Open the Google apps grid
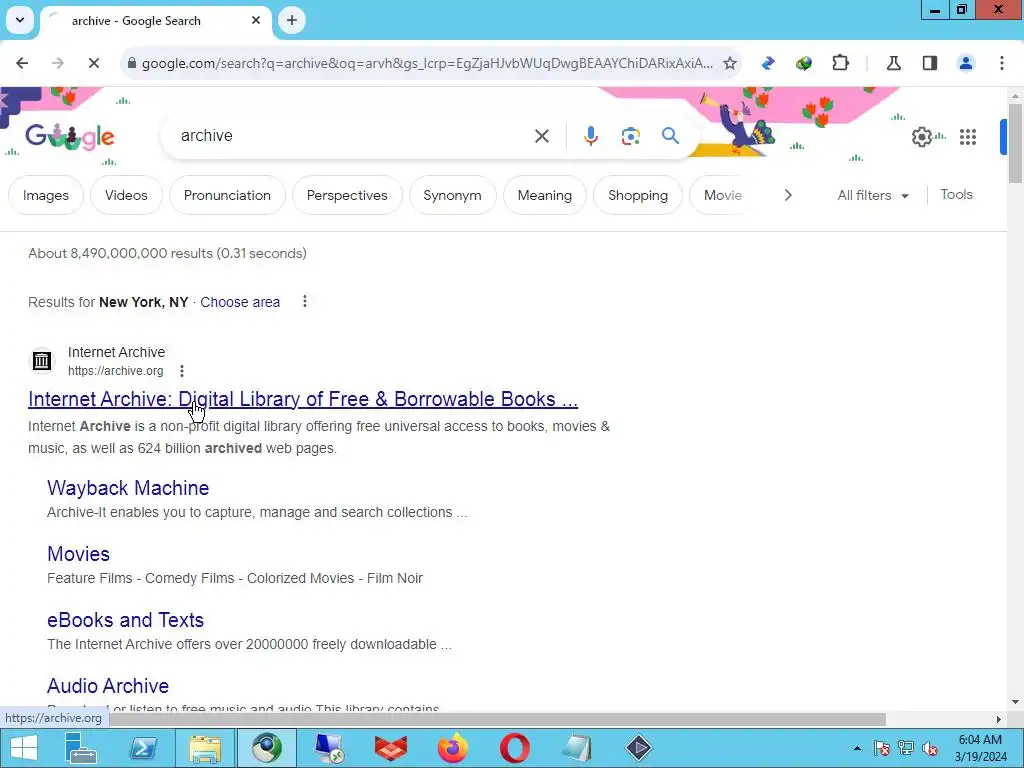1024x768 pixels. 968,136
